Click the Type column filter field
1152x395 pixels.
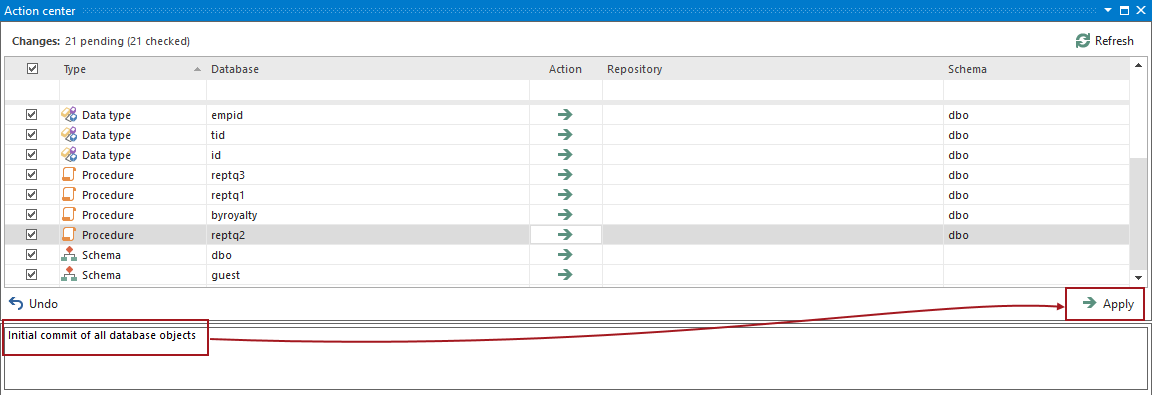point(132,90)
